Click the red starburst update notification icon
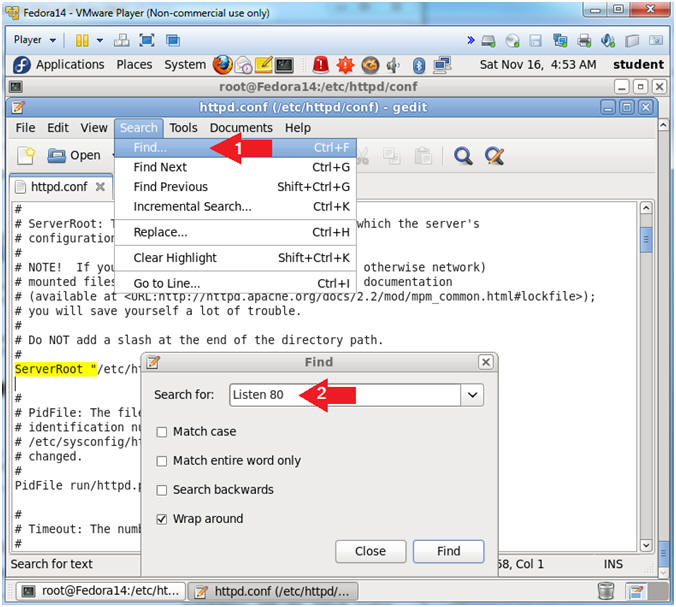Image resolution: width=676 pixels, height=607 pixels. click(345, 65)
